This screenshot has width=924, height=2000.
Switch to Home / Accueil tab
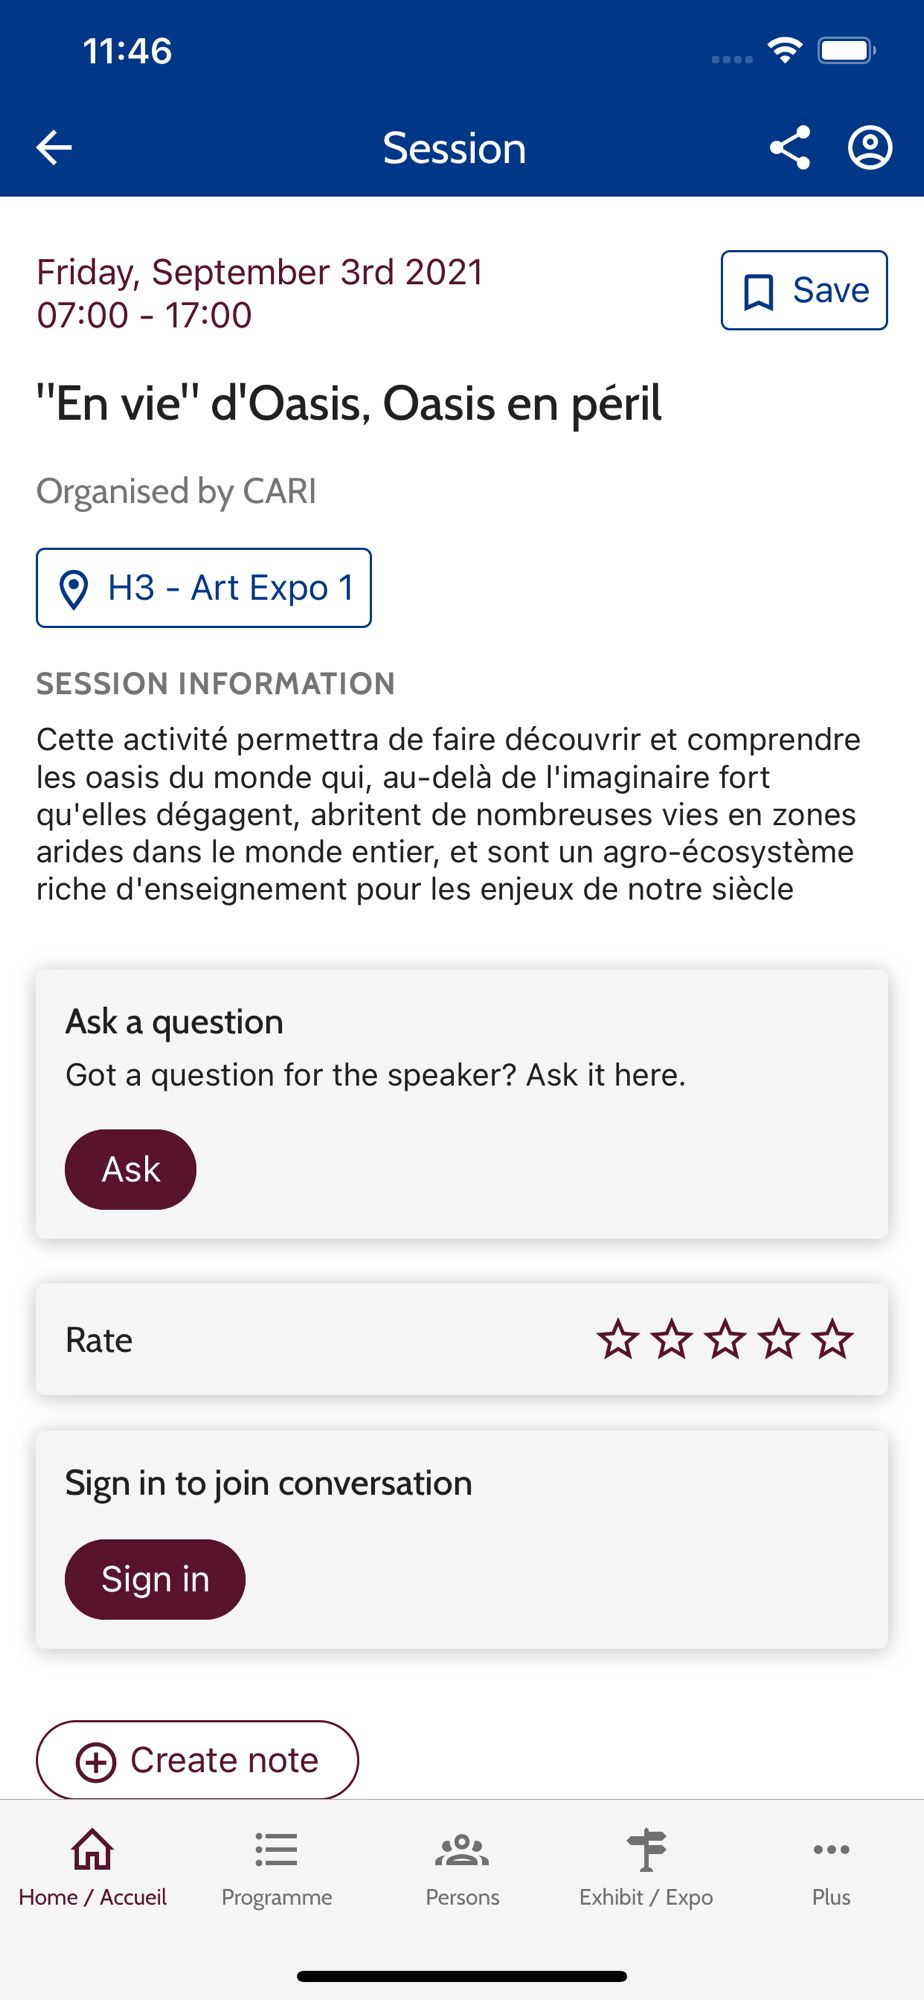point(92,1868)
